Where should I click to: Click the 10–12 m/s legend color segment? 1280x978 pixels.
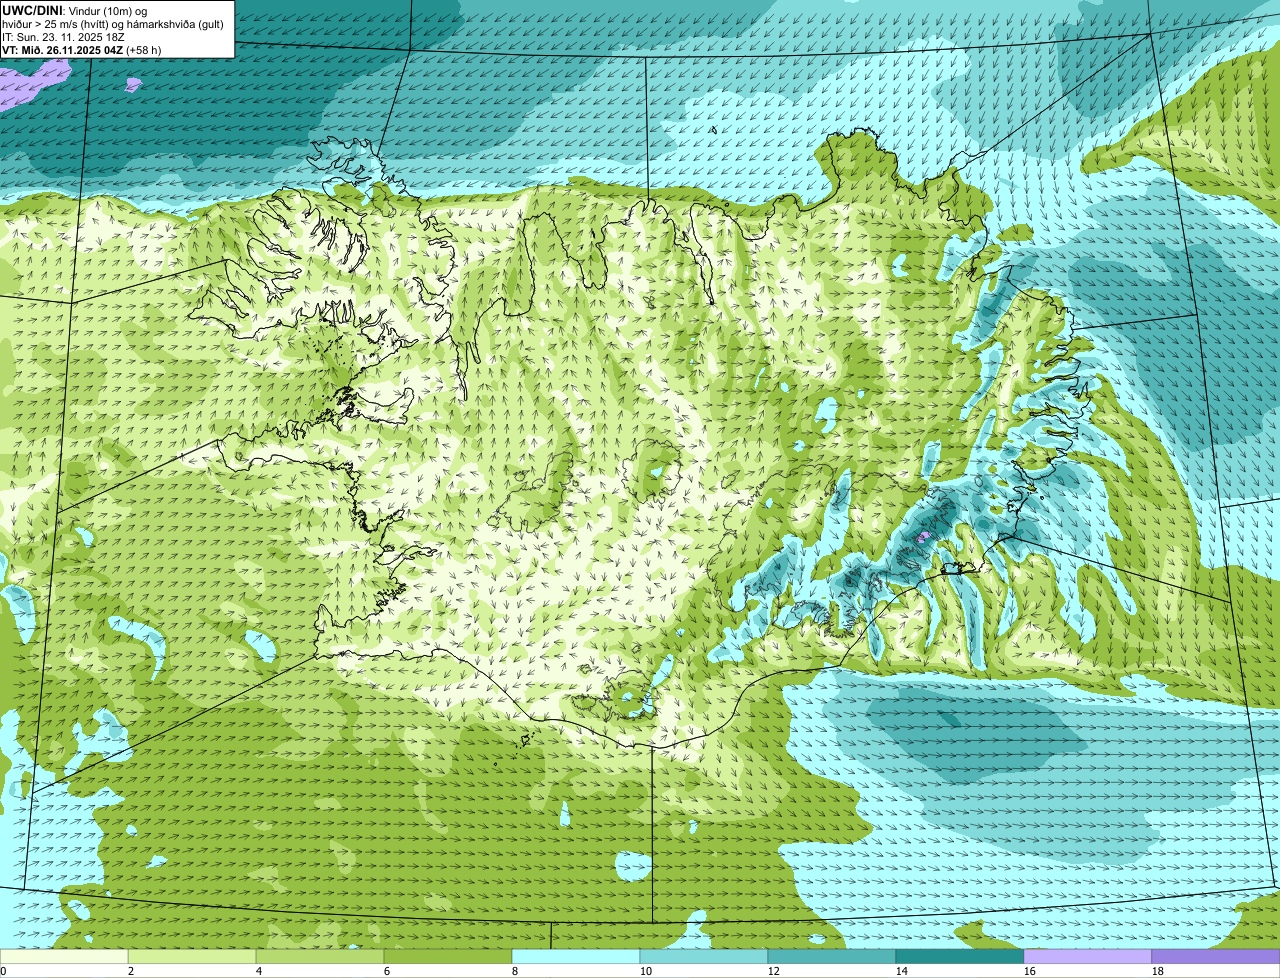(x=704, y=957)
